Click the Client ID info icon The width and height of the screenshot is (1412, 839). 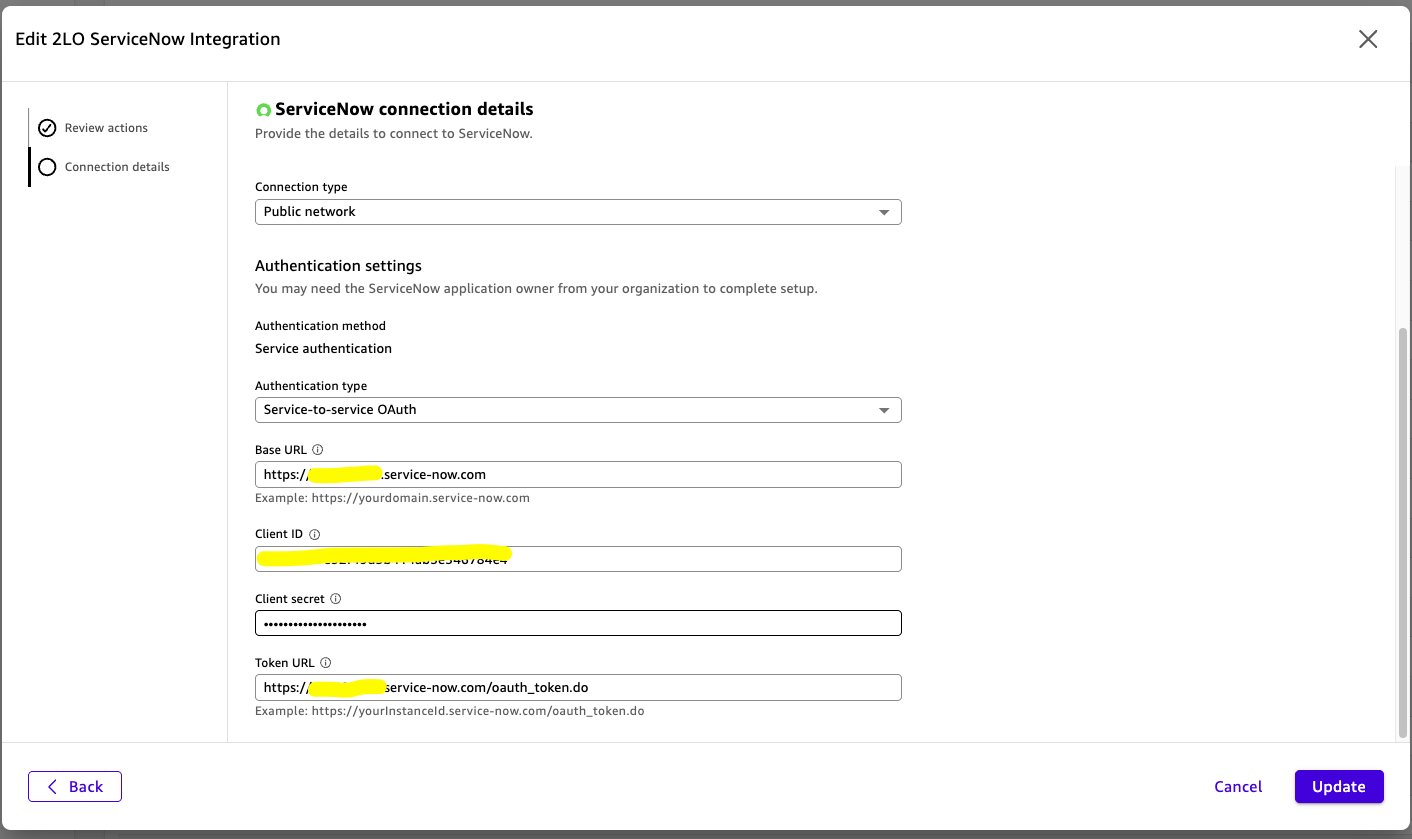tap(314, 534)
